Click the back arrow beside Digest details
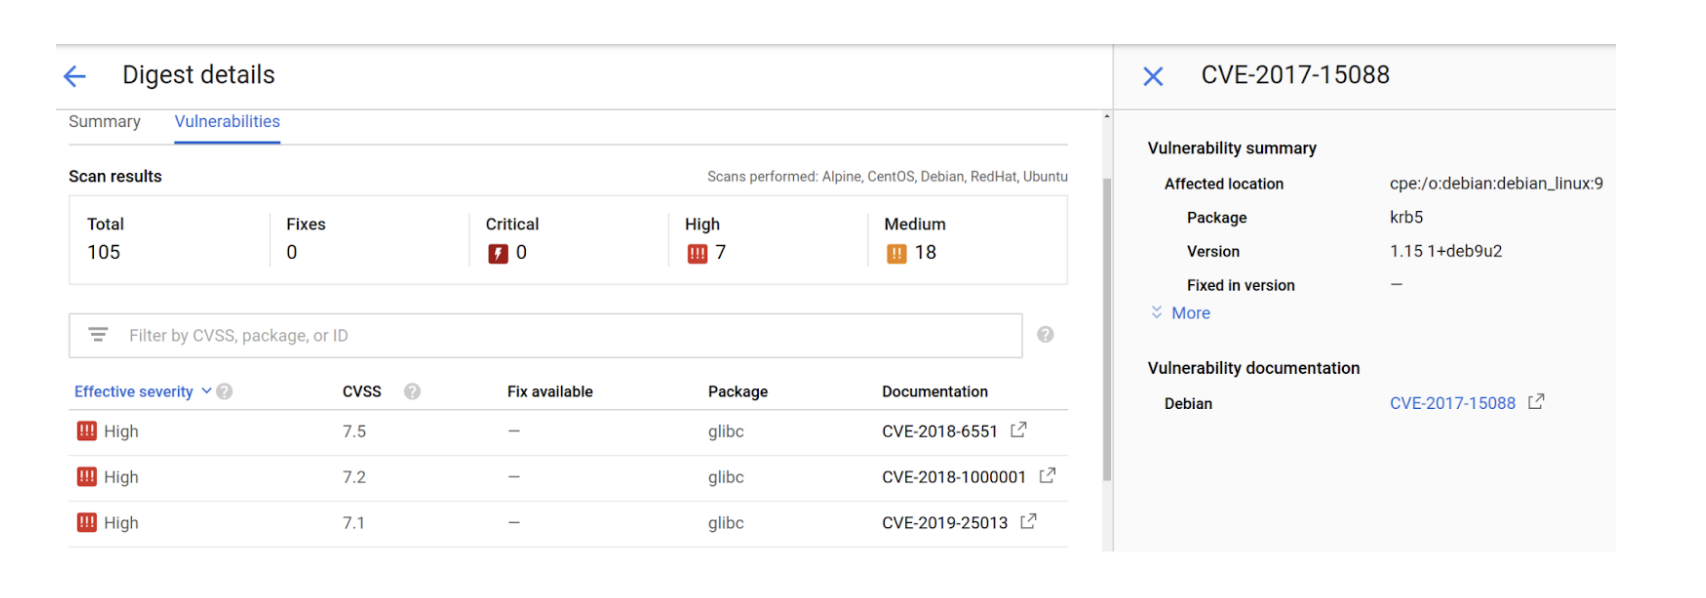Screen dimensions: 1706x598 point(75,76)
